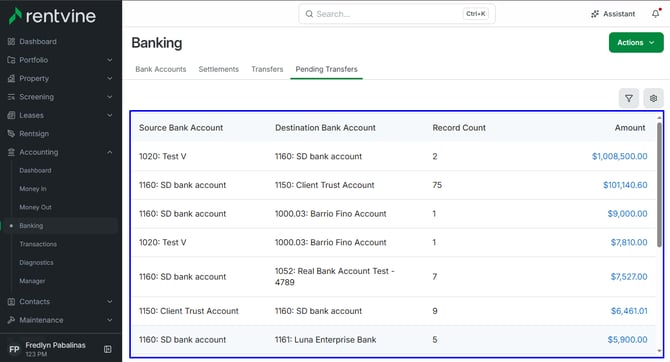Open the $5,900.00 amount link
Screen dimensions: 670x362
(627, 339)
